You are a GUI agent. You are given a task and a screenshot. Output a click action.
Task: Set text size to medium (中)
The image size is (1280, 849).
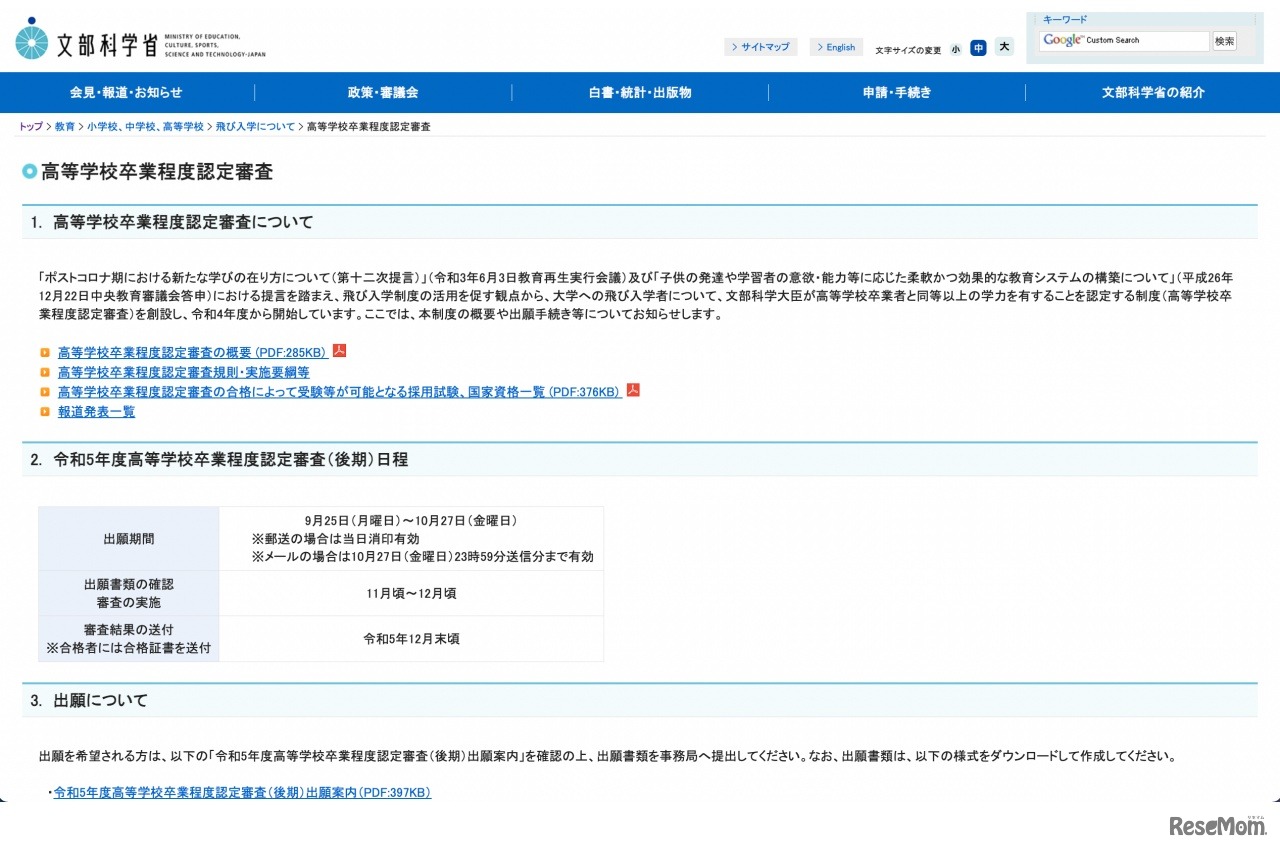coord(978,48)
